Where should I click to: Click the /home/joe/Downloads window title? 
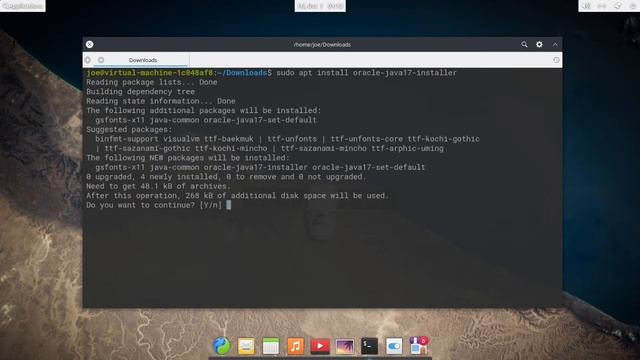tap(322, 44)
